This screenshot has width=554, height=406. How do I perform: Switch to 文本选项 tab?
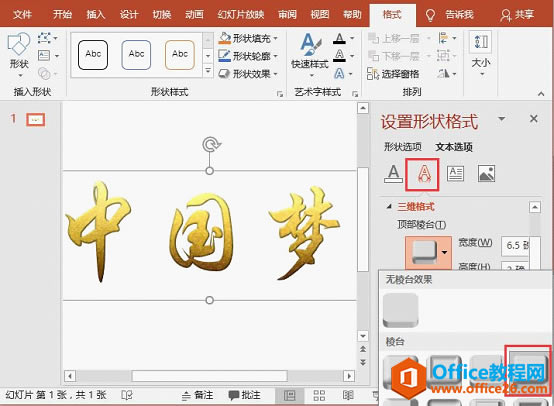(x=454, y=147)
